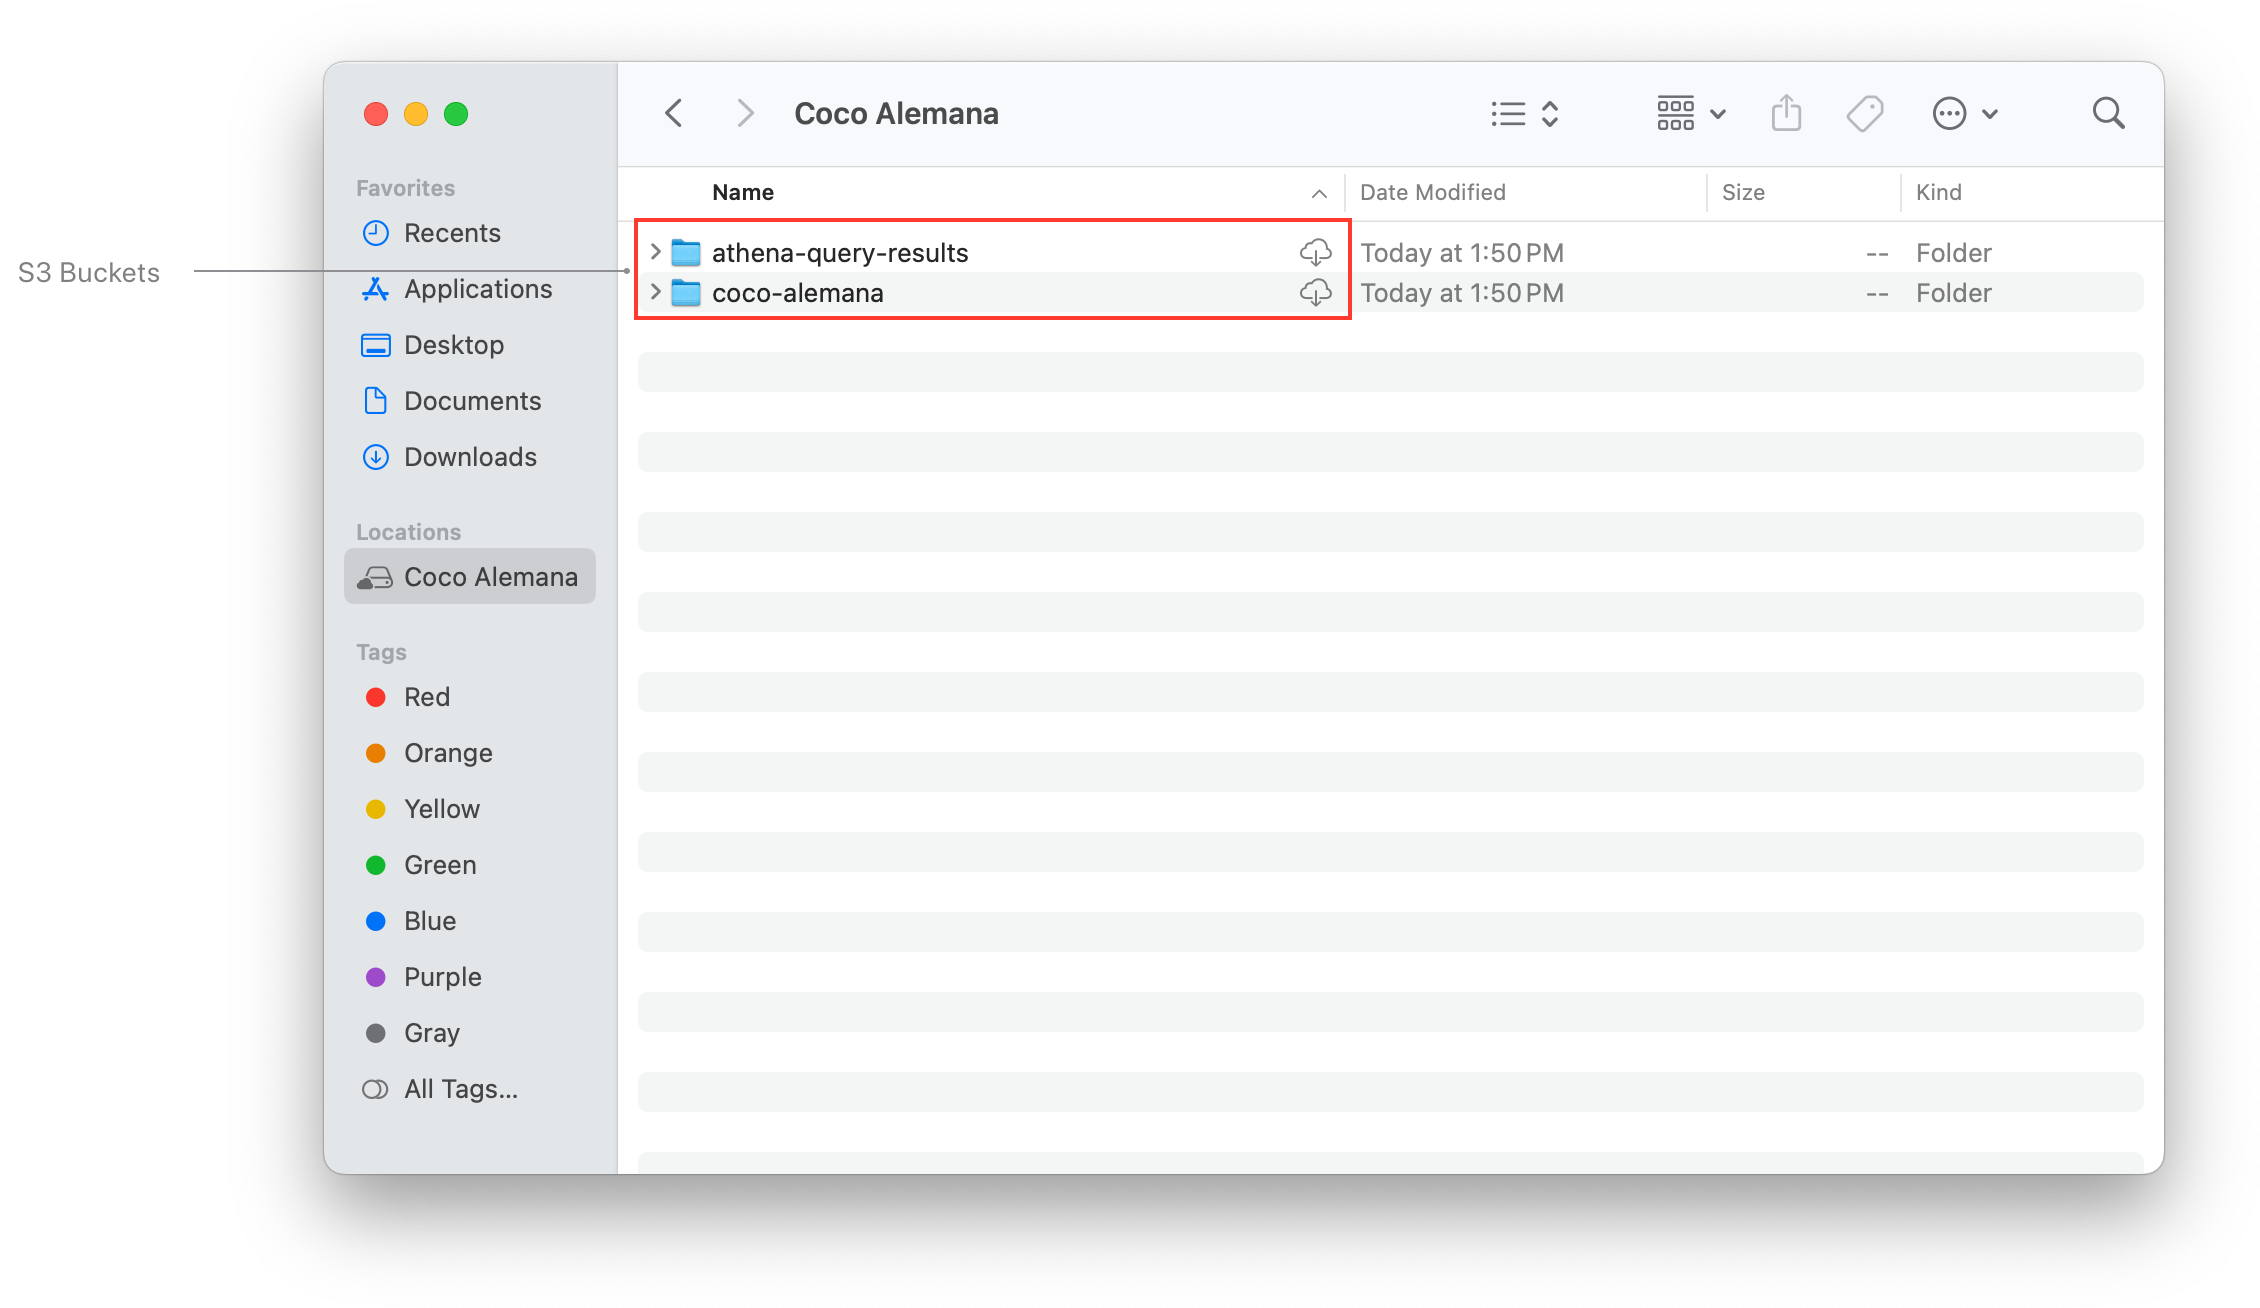Screen dimensions: 2260x1308
Task: Select Coco Alemana under Locations
Action: (470, 577)
